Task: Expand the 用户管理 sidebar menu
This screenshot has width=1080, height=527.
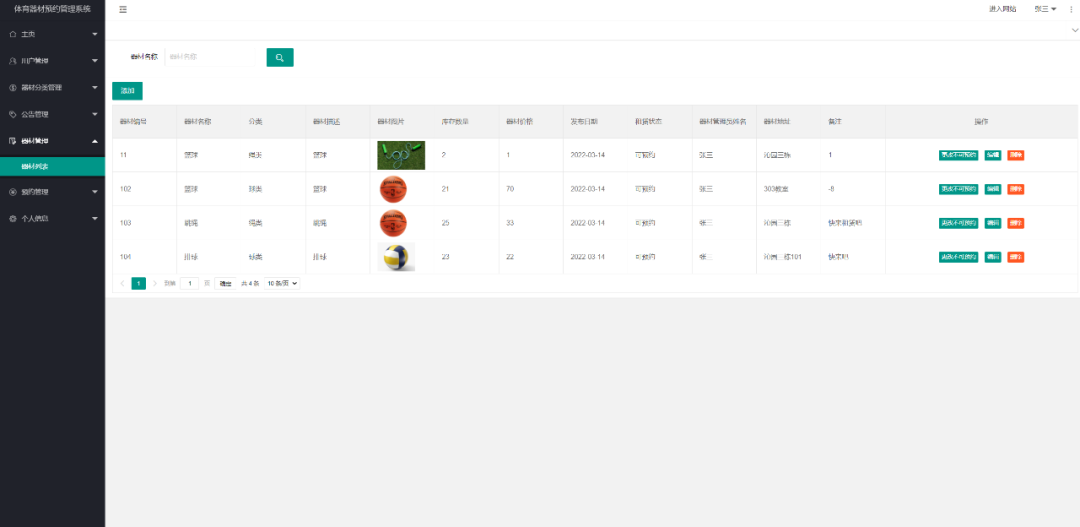Action: click(x=52, y=61)
